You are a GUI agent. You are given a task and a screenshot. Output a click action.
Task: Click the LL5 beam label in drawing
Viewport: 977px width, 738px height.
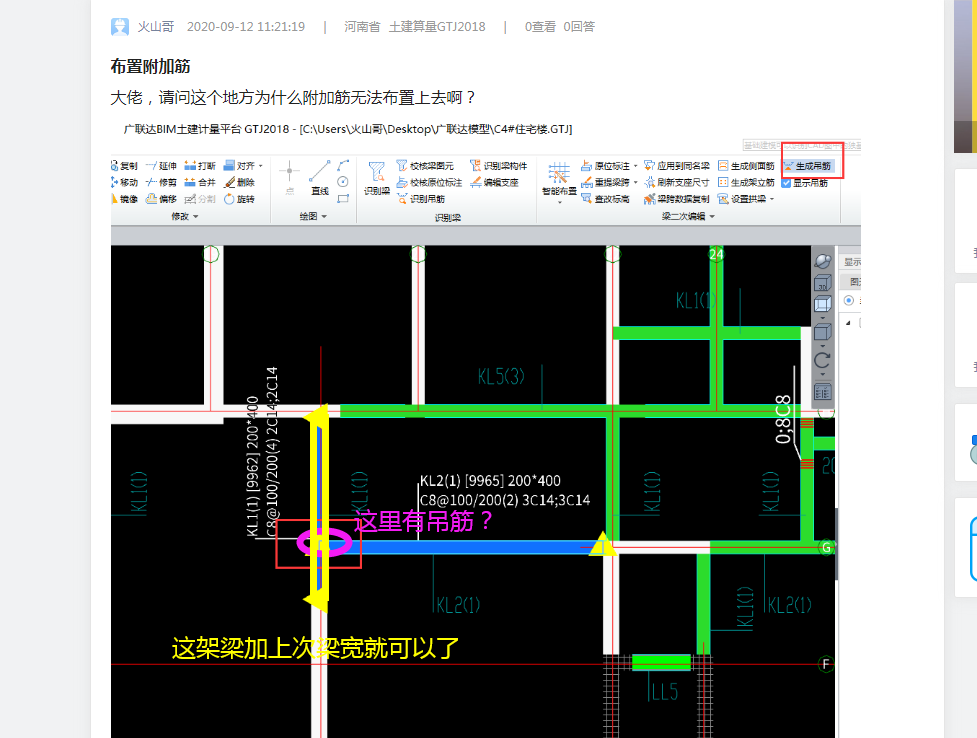[x=664, y=692]
